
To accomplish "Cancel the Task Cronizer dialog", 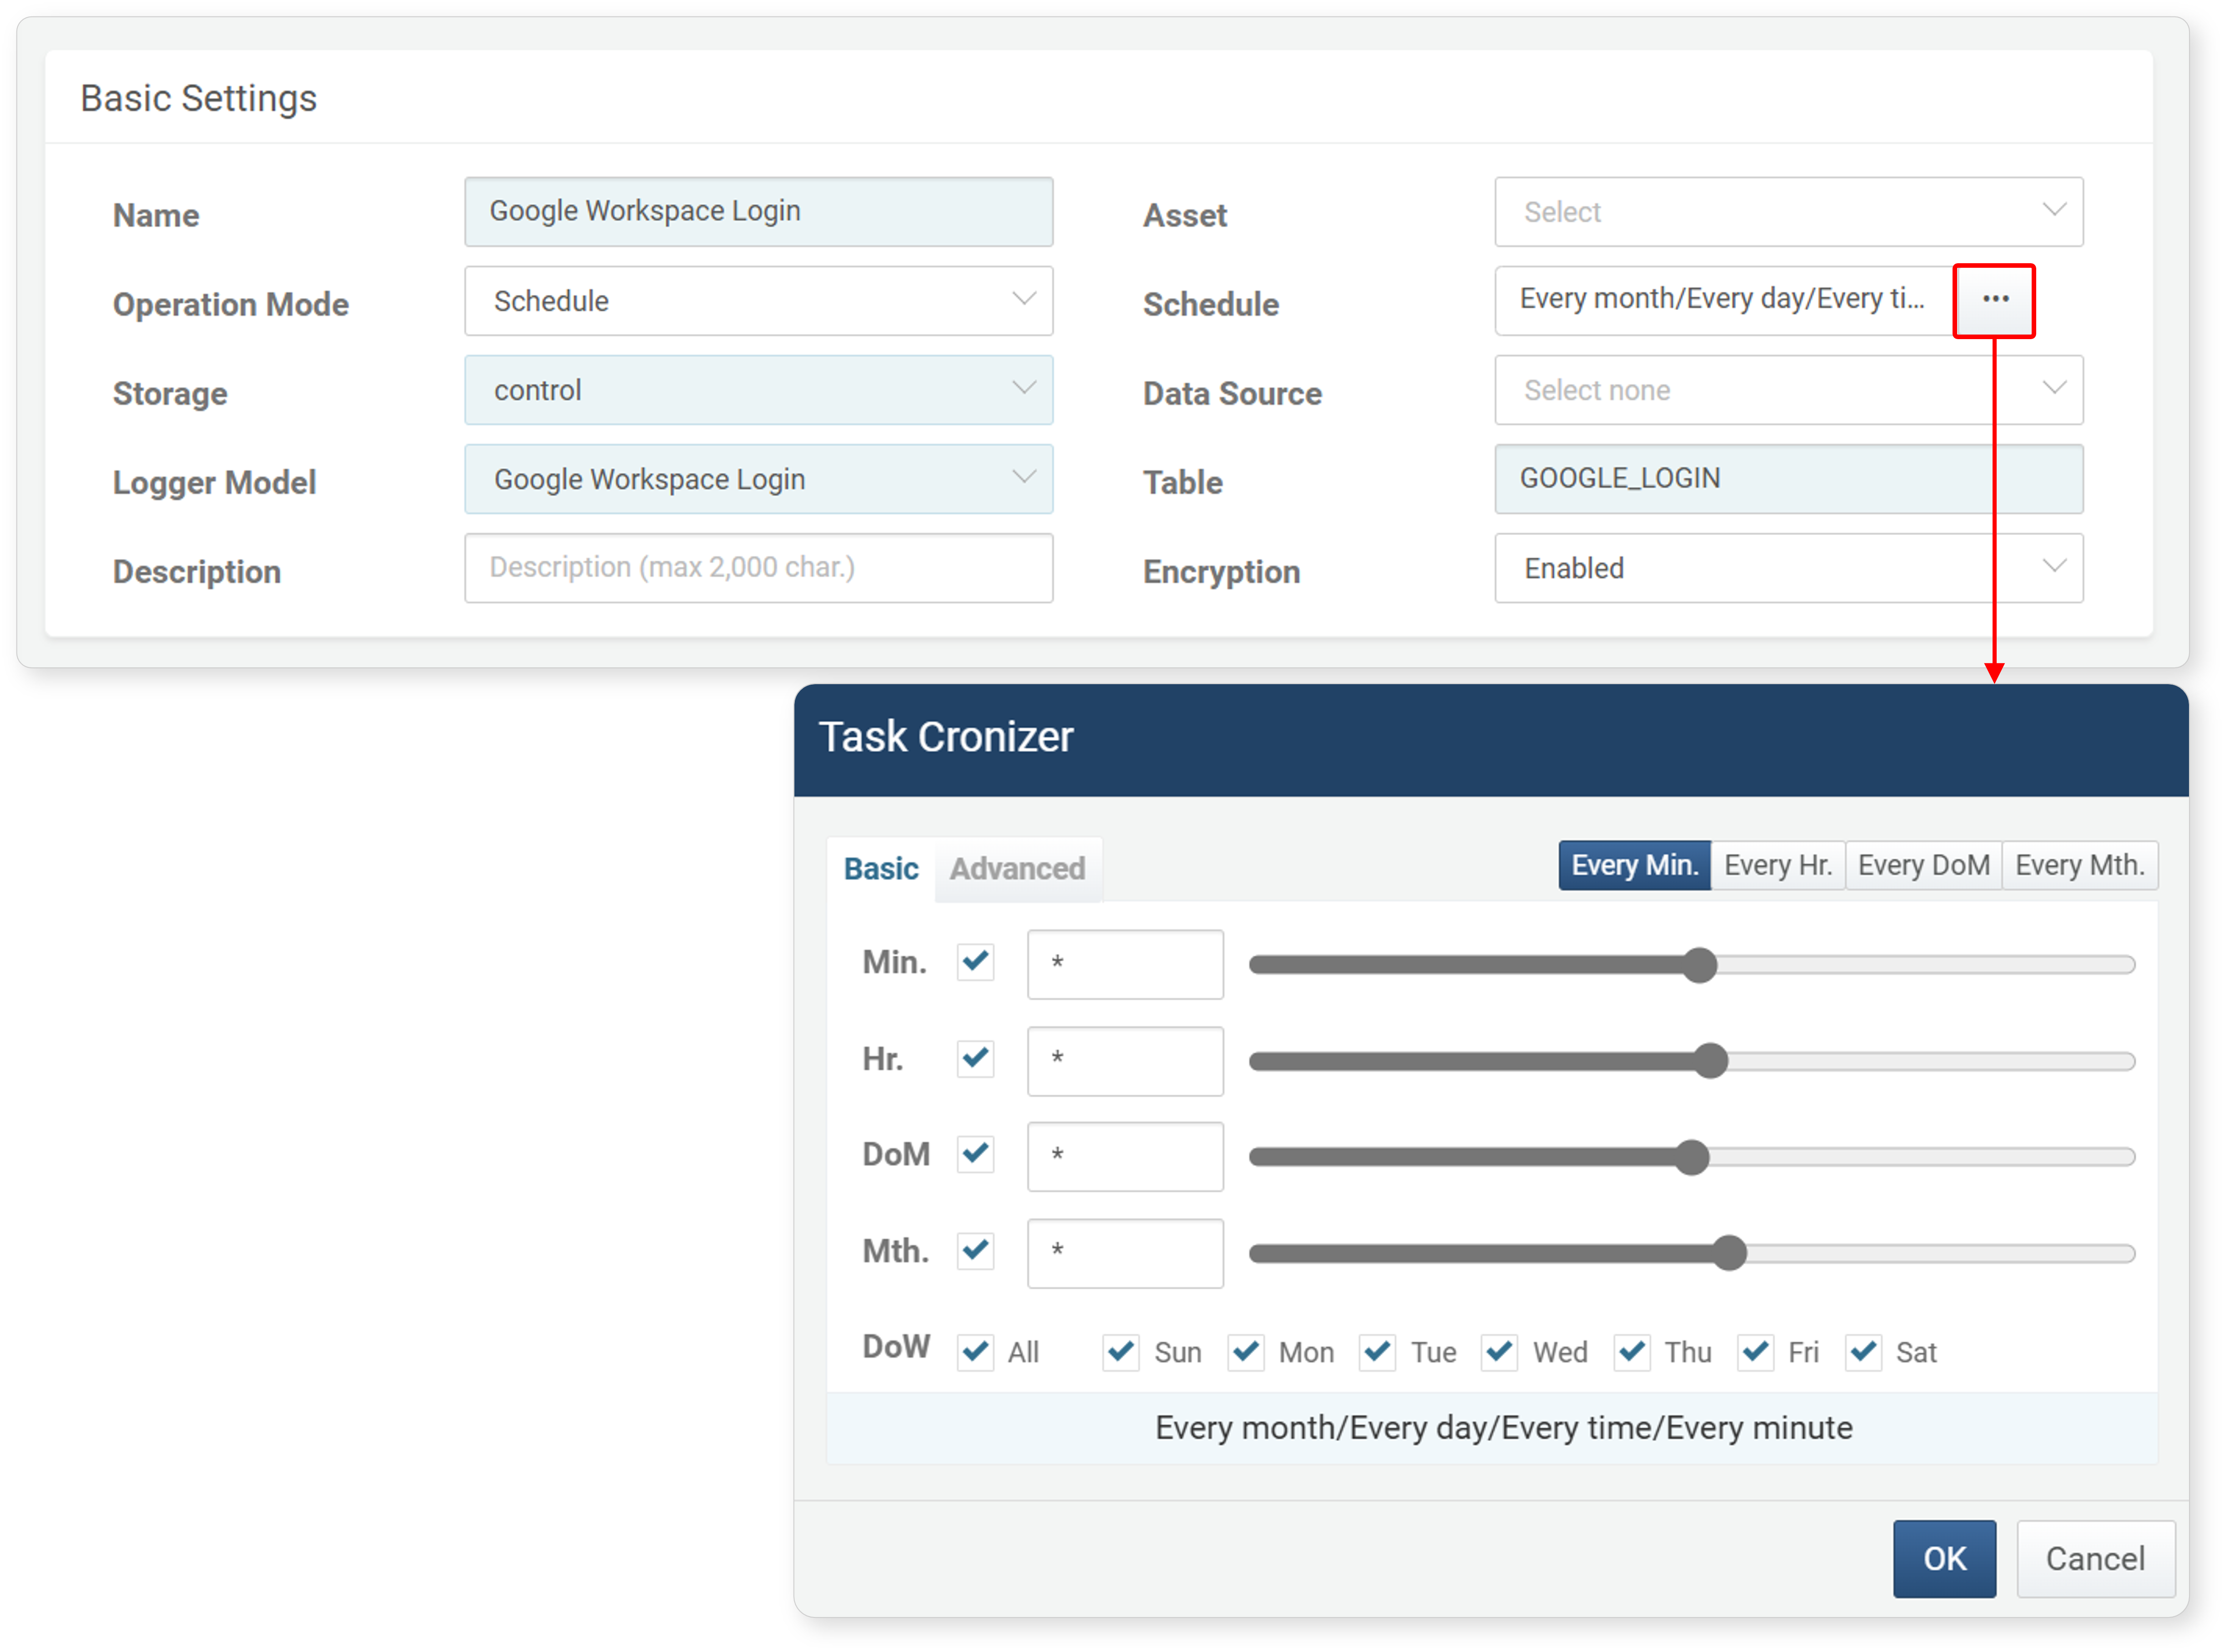I will click(x=2094, y=1558).
